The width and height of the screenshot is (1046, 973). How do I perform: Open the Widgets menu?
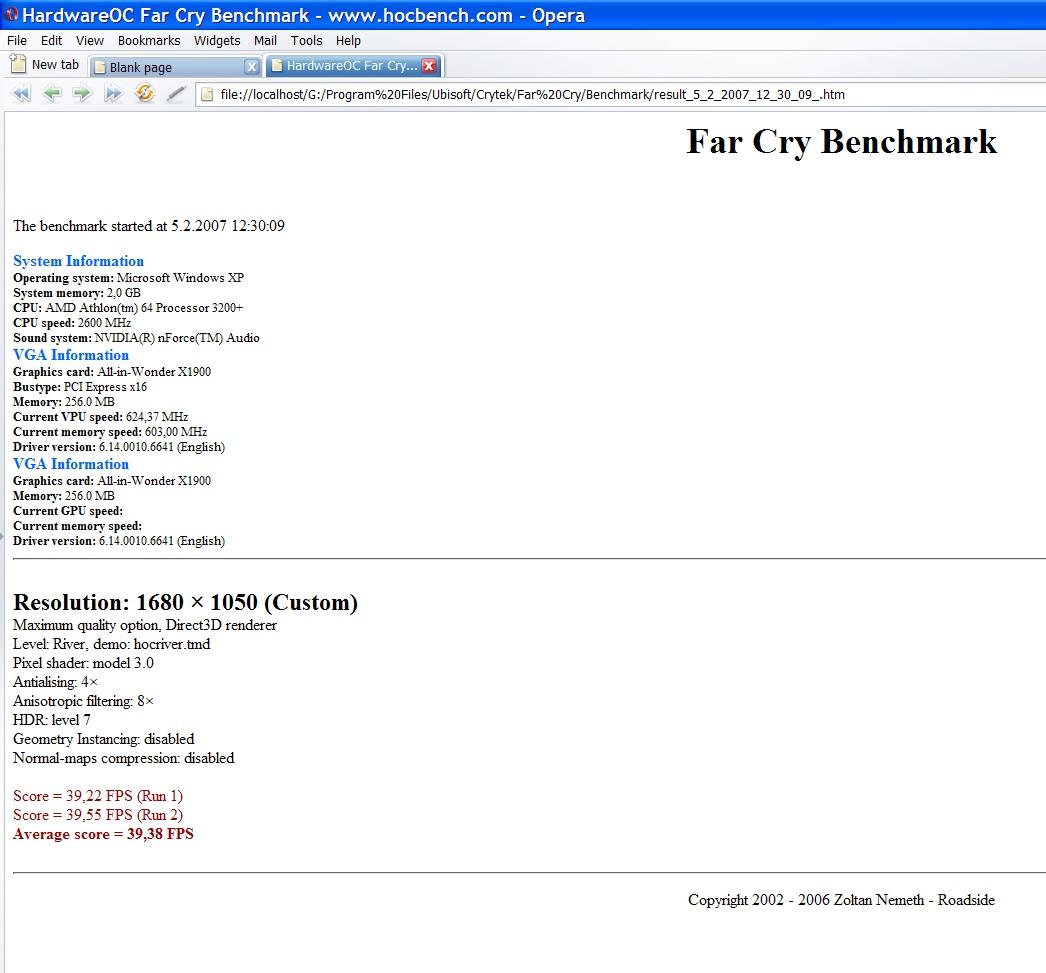coord(217,41)
